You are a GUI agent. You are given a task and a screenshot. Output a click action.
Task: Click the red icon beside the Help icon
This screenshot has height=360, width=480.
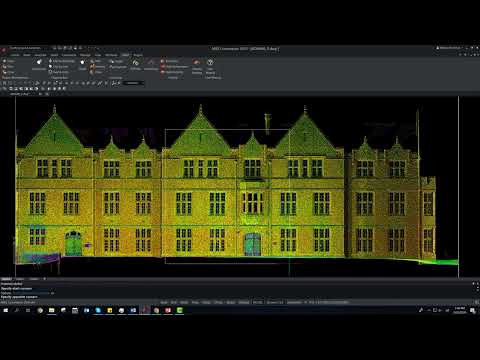(x=197, y=62)
